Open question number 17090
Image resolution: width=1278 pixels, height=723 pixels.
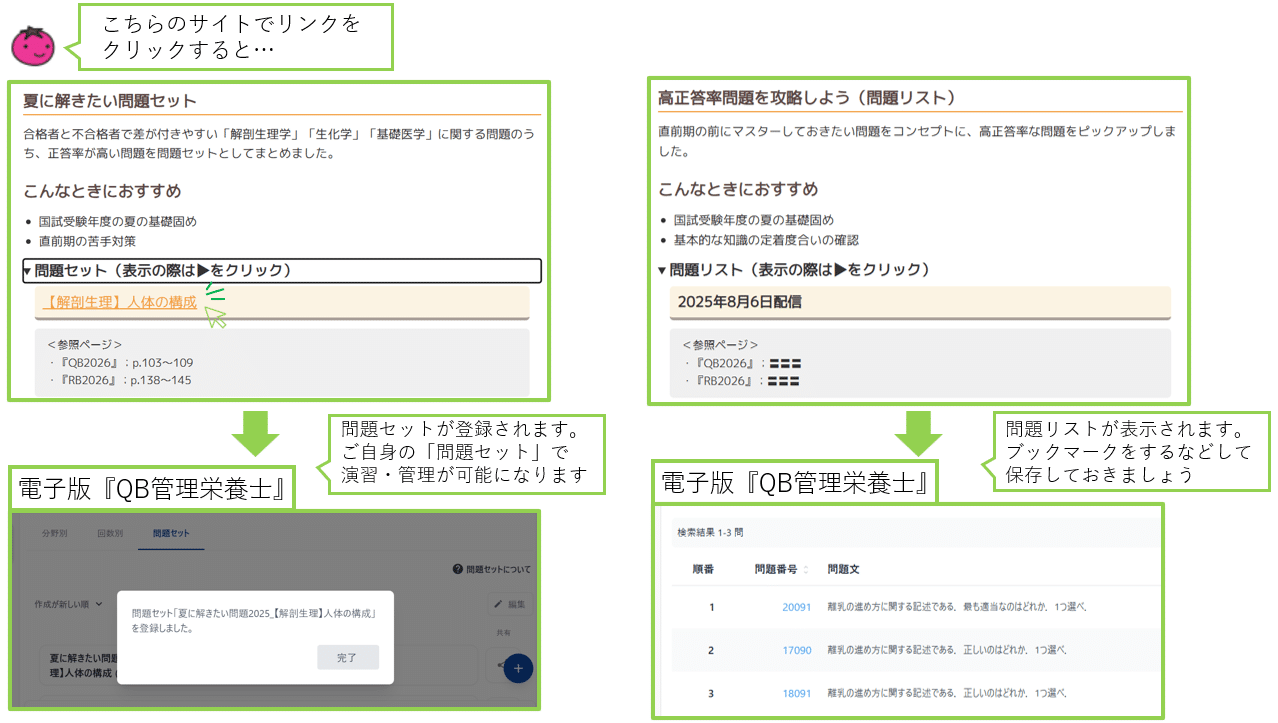(x=796, y=650)
